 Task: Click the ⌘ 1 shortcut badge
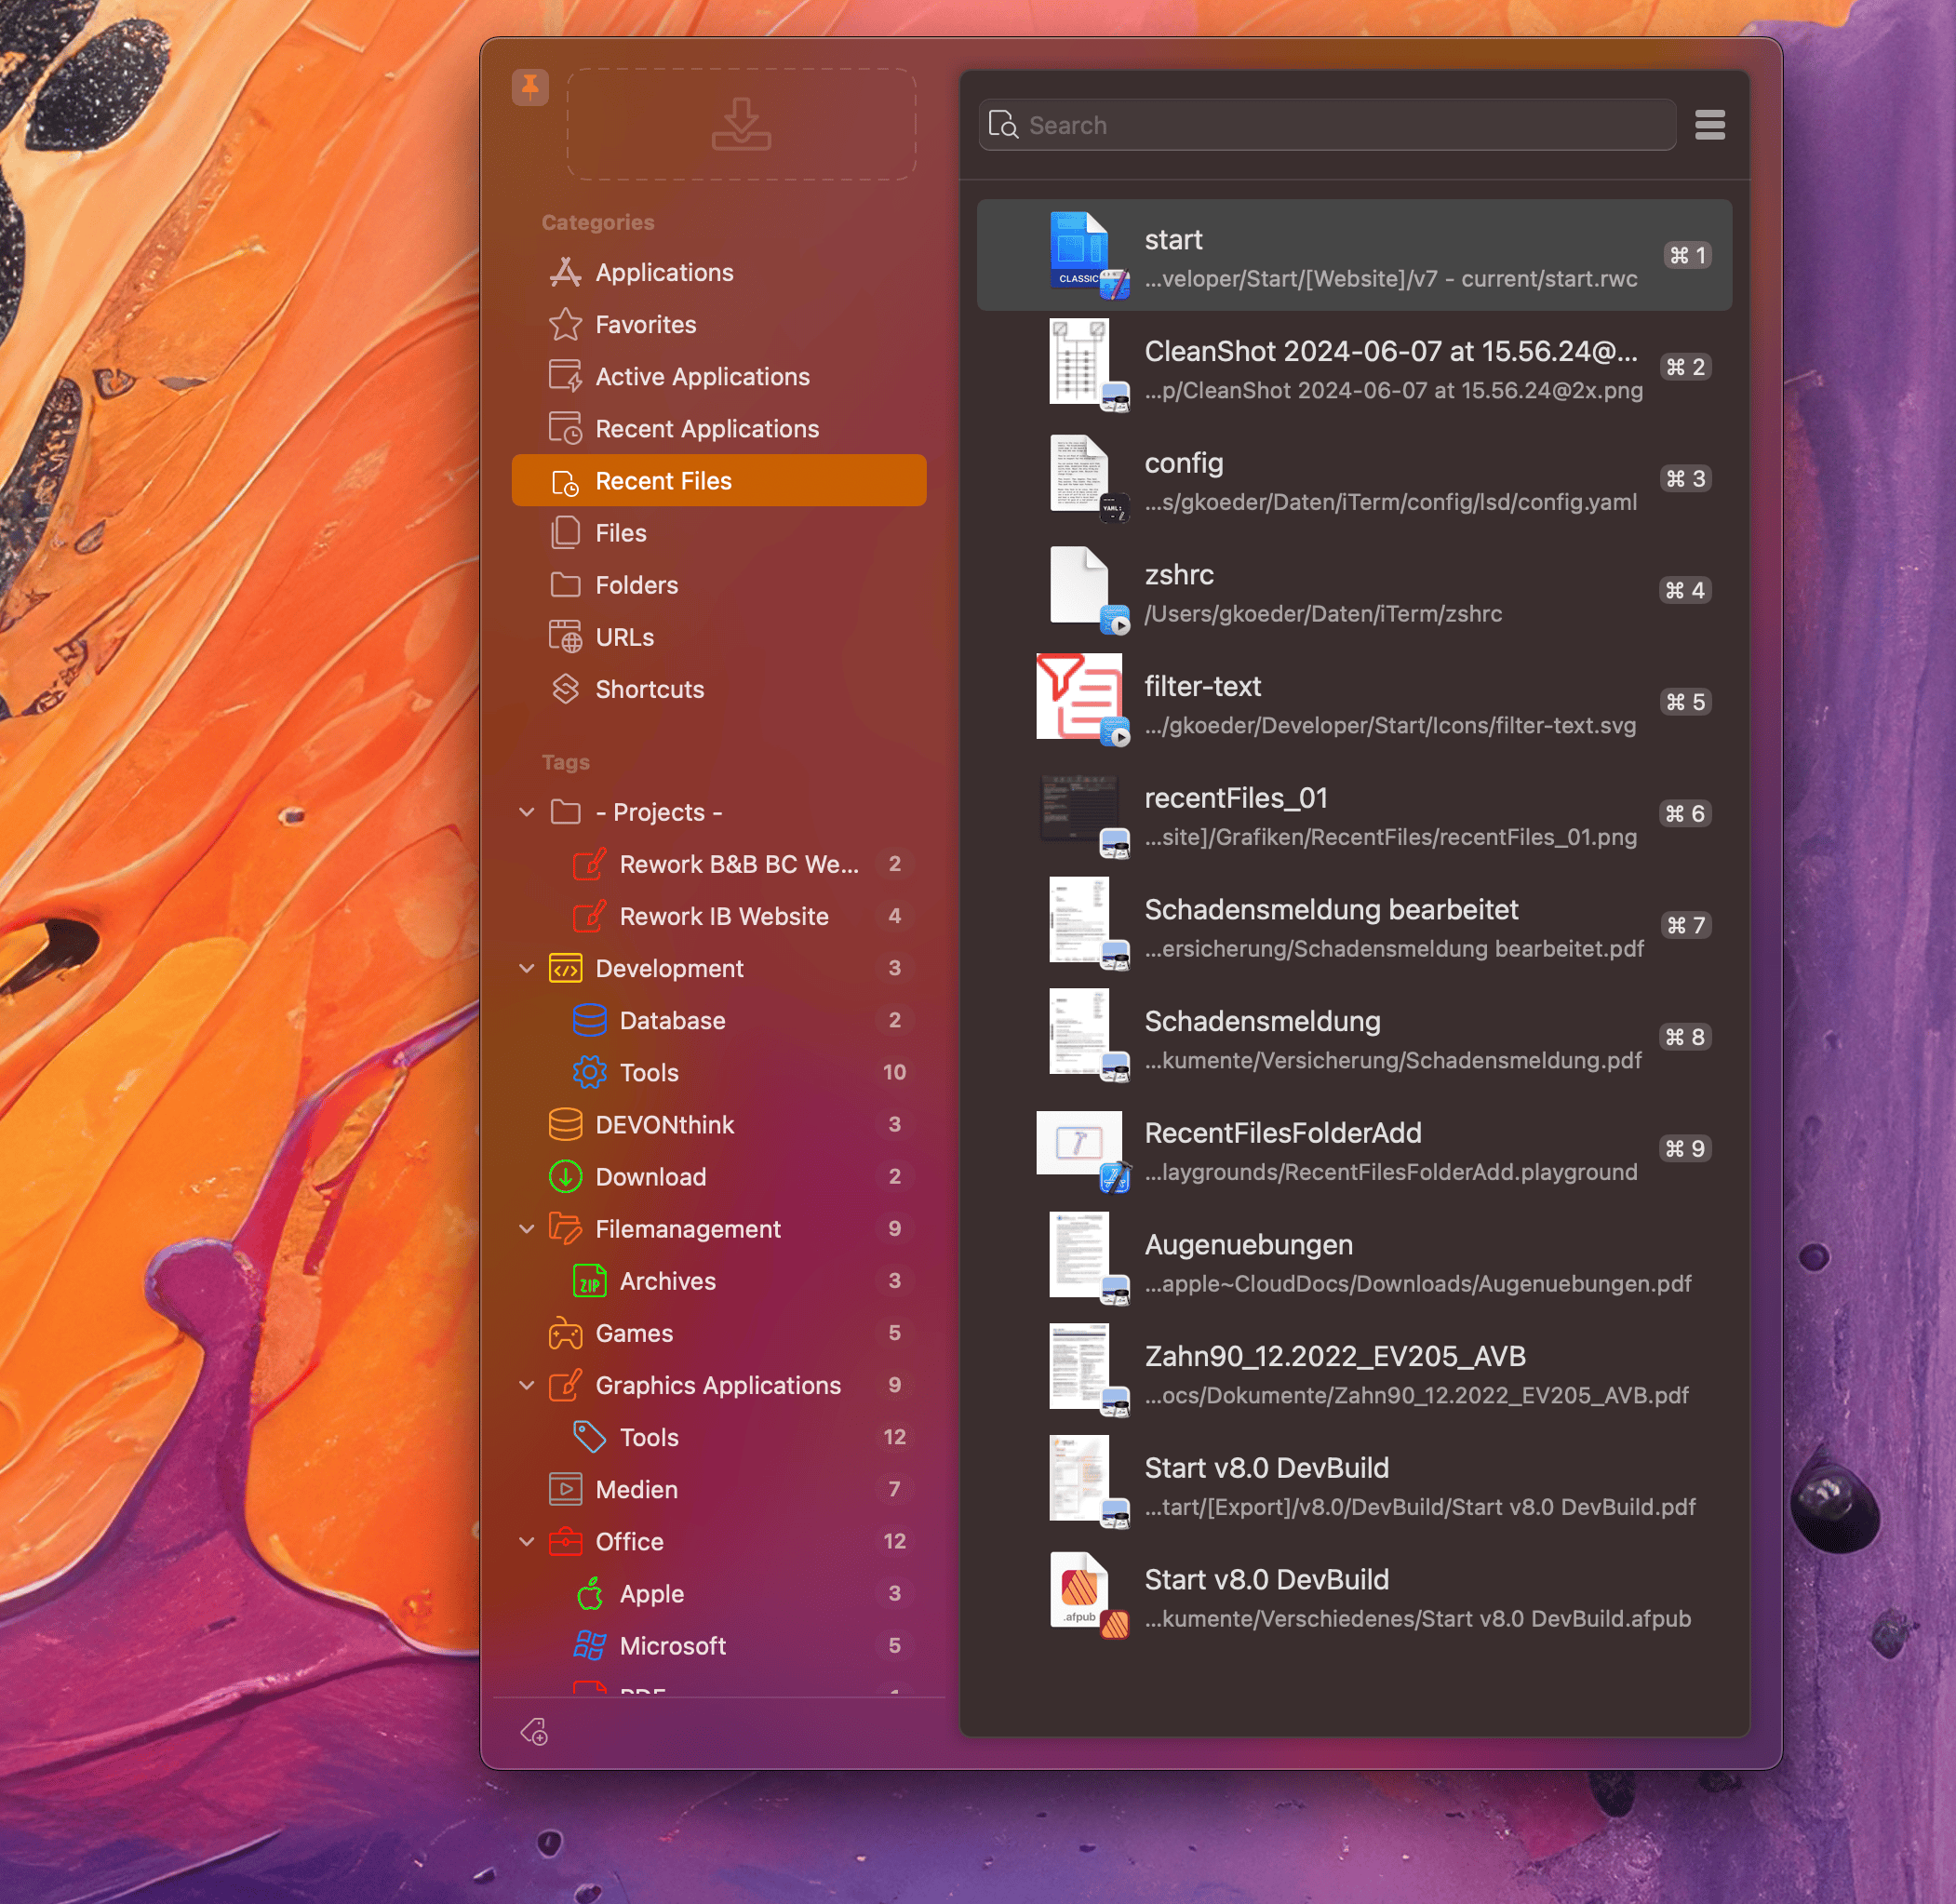pos(1687,255)
